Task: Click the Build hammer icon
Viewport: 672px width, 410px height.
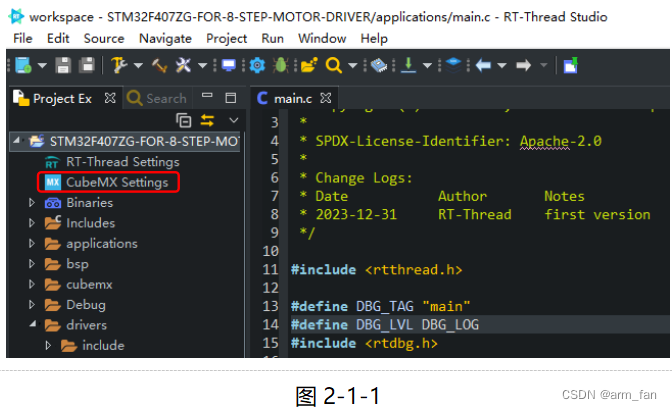Action: [x=159, y=66]
